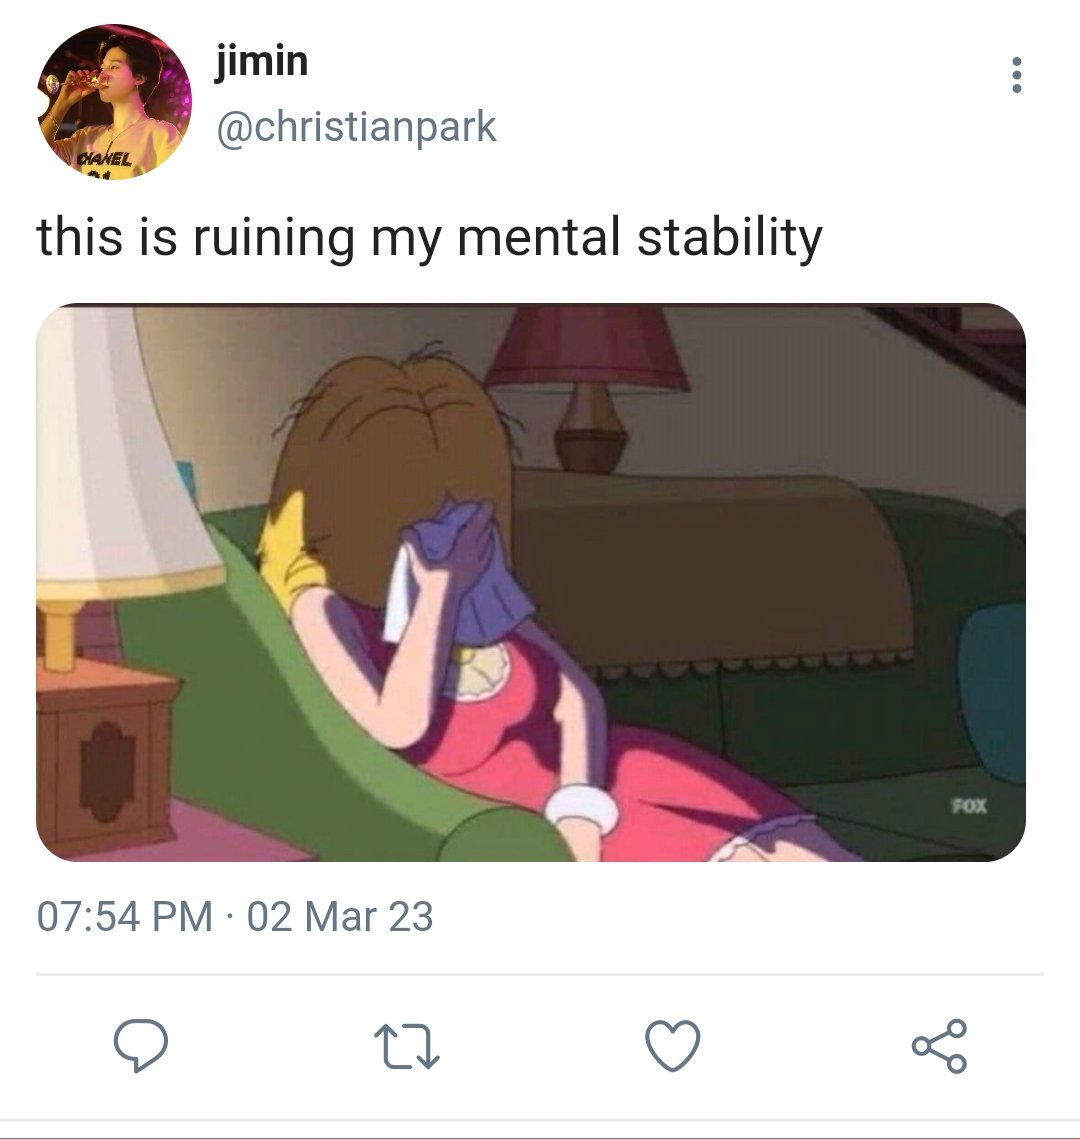Open the three-dot more options menu
The height and width of the screenshot is (1139, 1080).
tap(1017, 75)
